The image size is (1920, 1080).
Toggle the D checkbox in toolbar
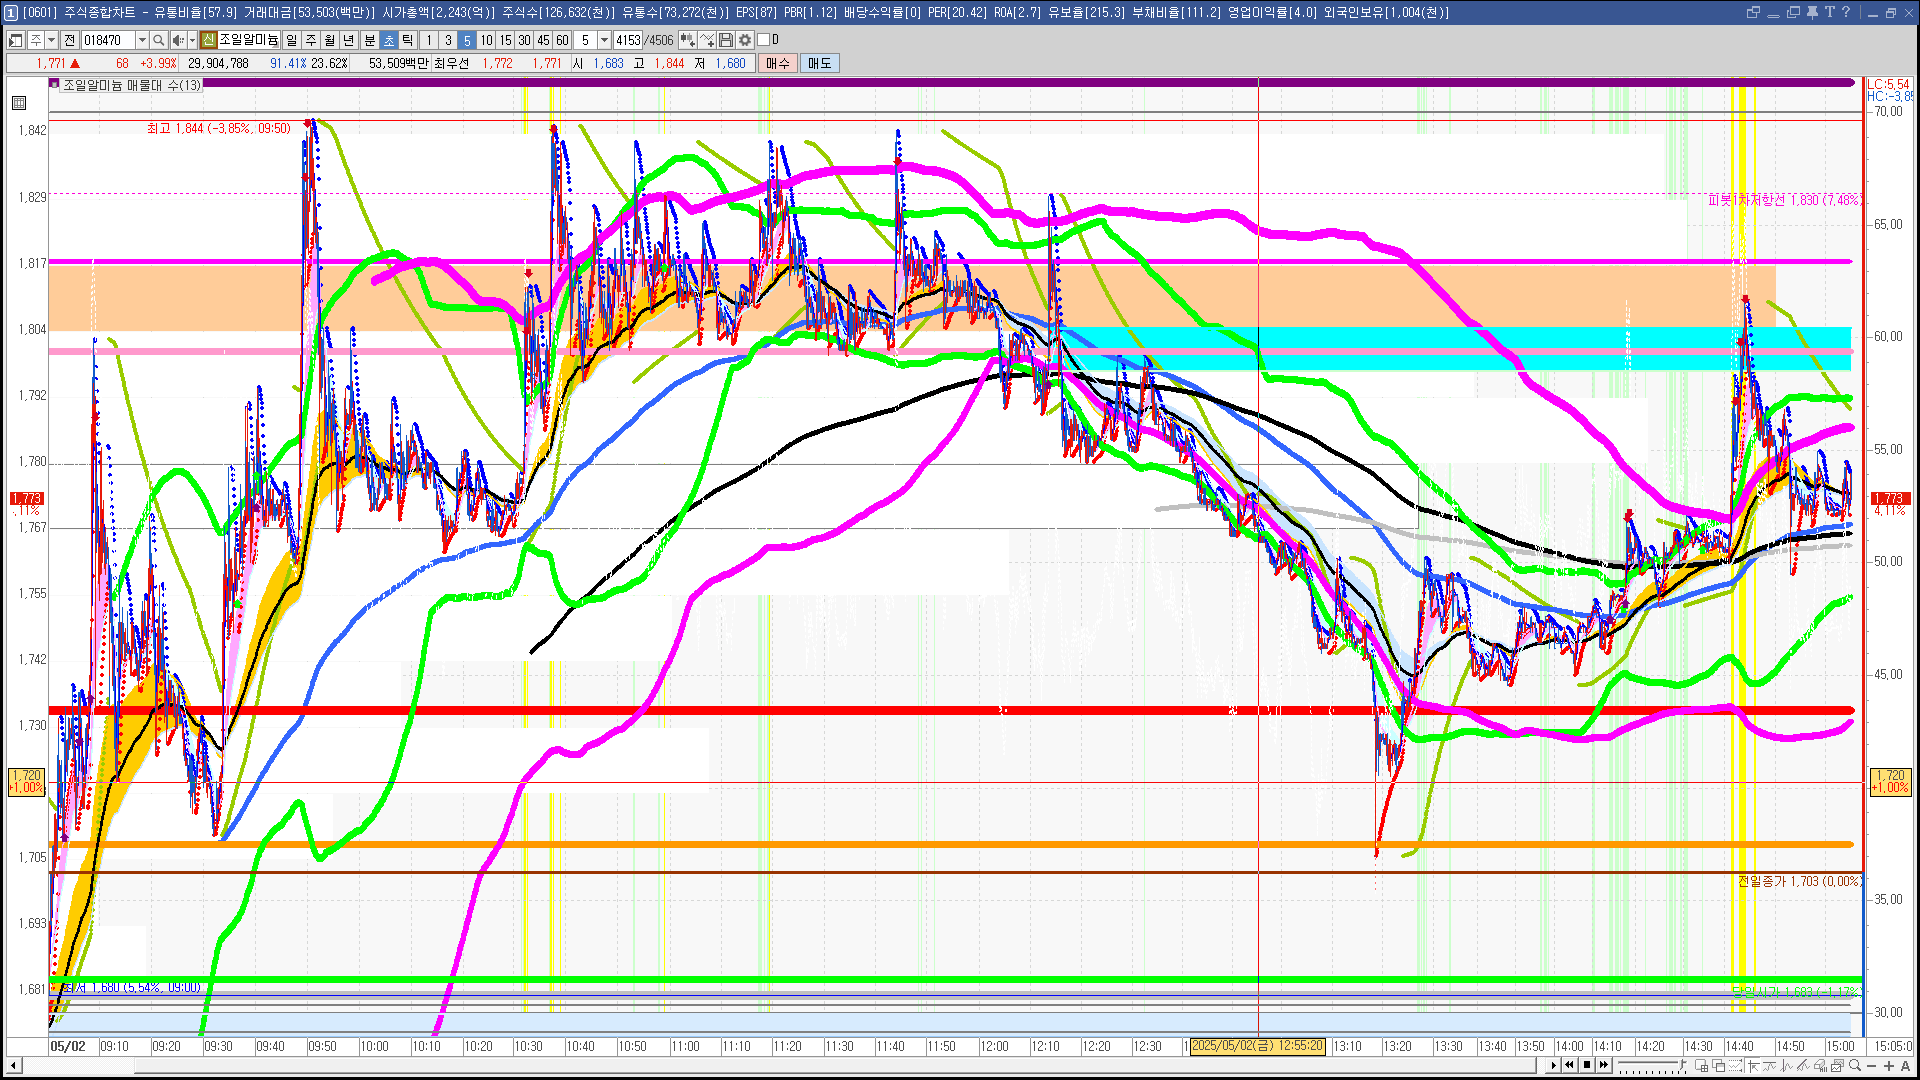click(764, 40)
